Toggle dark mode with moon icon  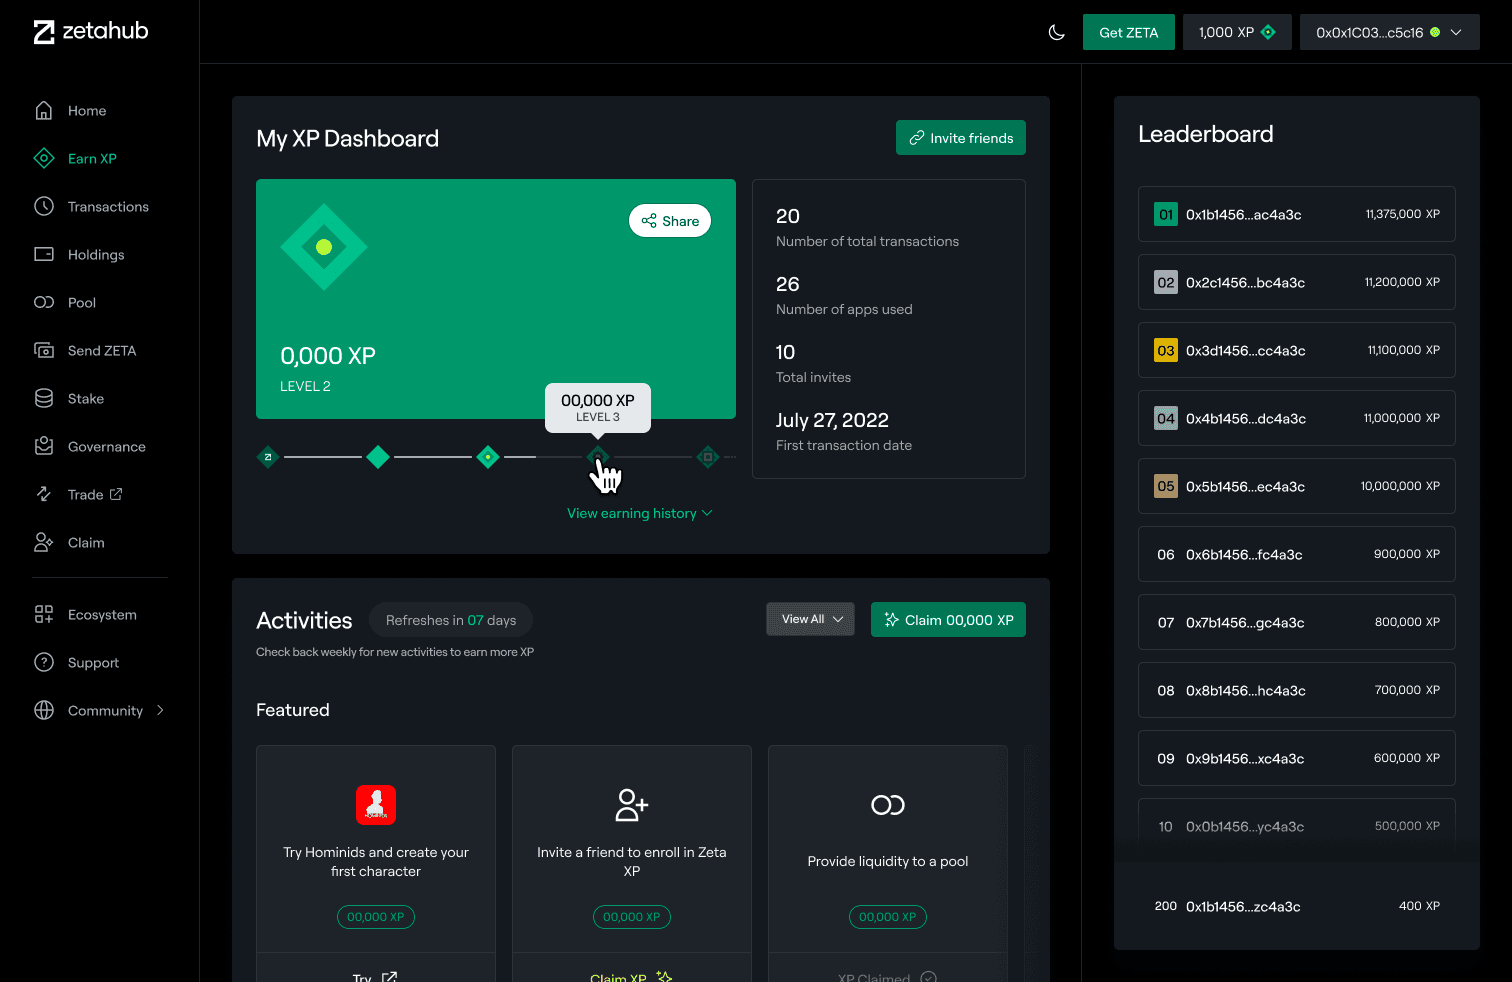tap(1056, 32)
